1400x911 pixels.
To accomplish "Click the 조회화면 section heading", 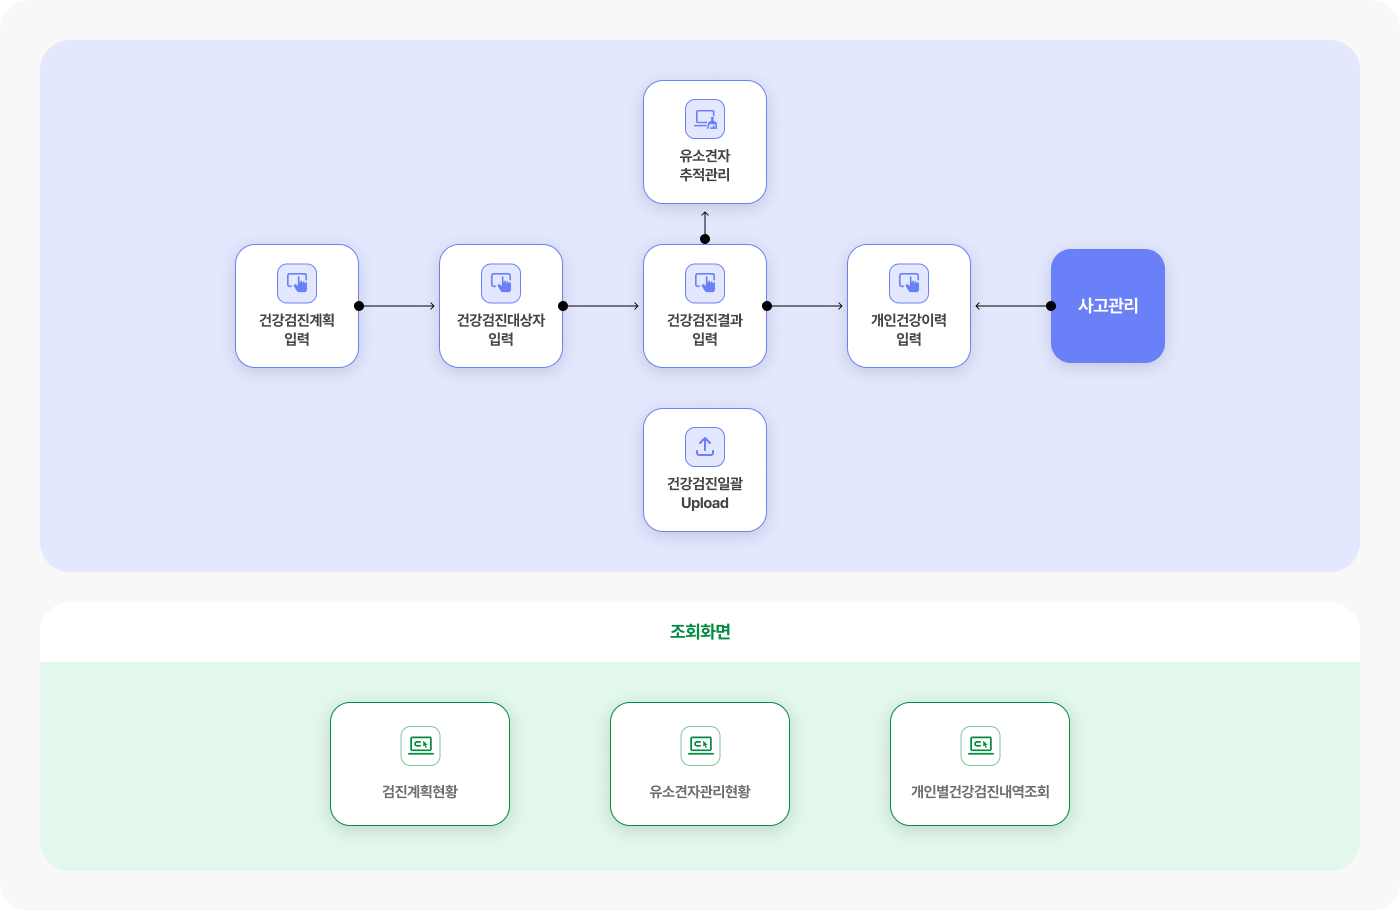I will coord(700,632).
